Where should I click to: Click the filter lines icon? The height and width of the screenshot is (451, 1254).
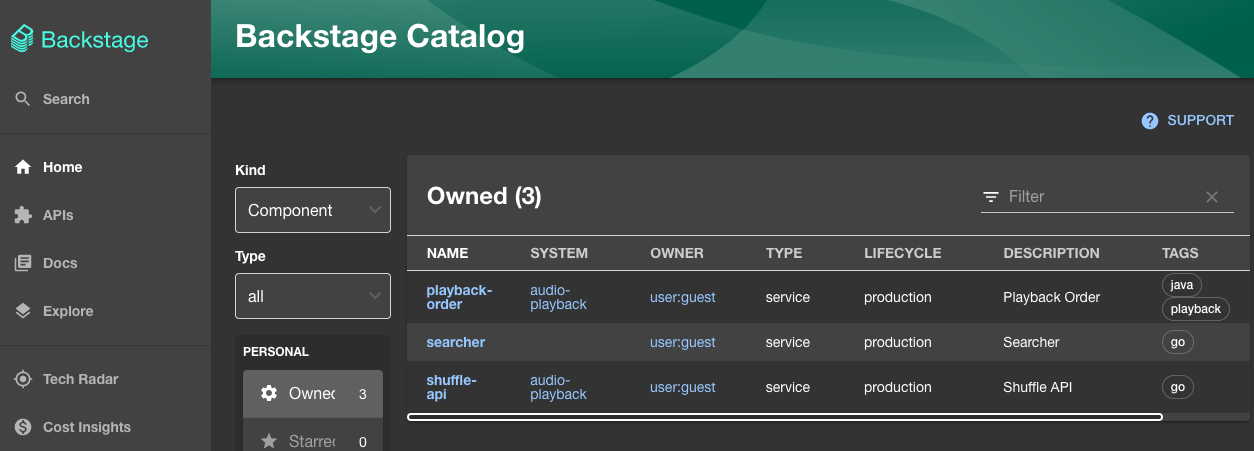click(991, 197)
